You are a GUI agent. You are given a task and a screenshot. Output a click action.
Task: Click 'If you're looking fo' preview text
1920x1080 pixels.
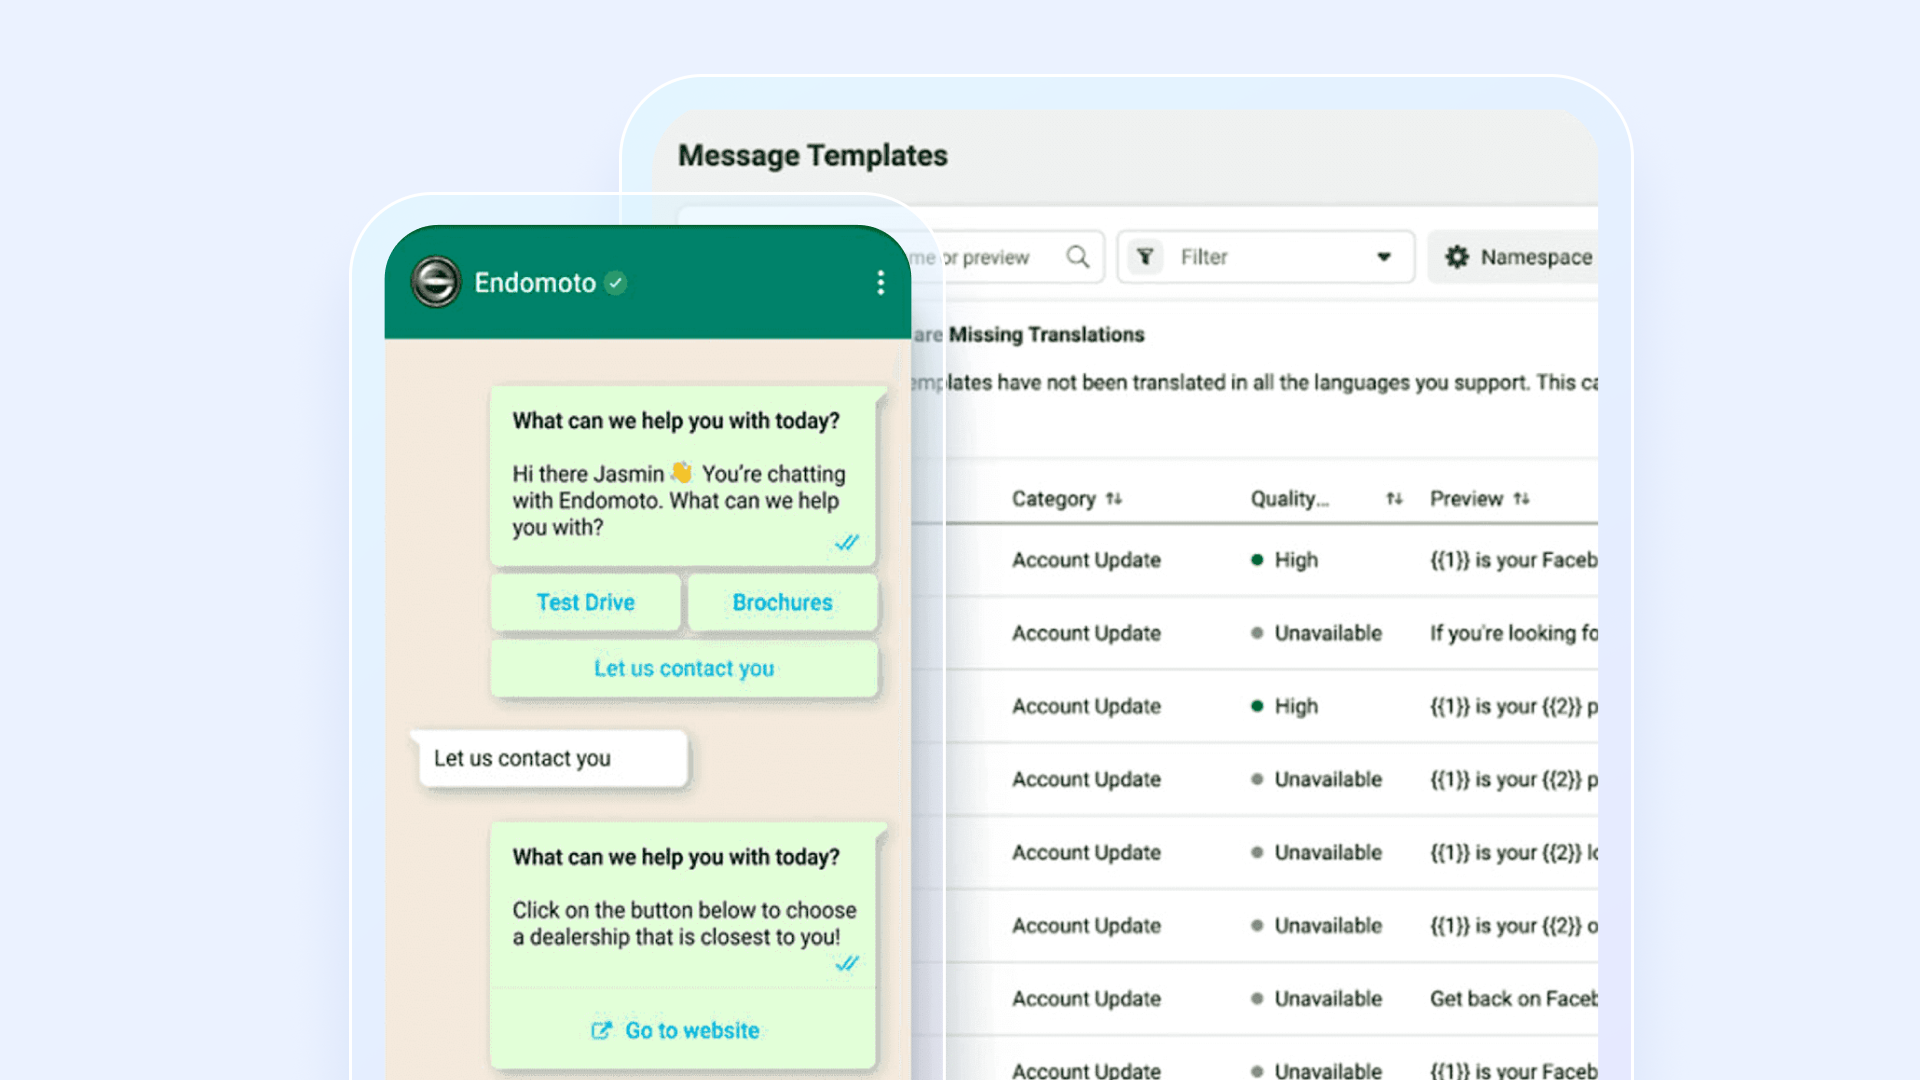click(x=1513, y=633)
